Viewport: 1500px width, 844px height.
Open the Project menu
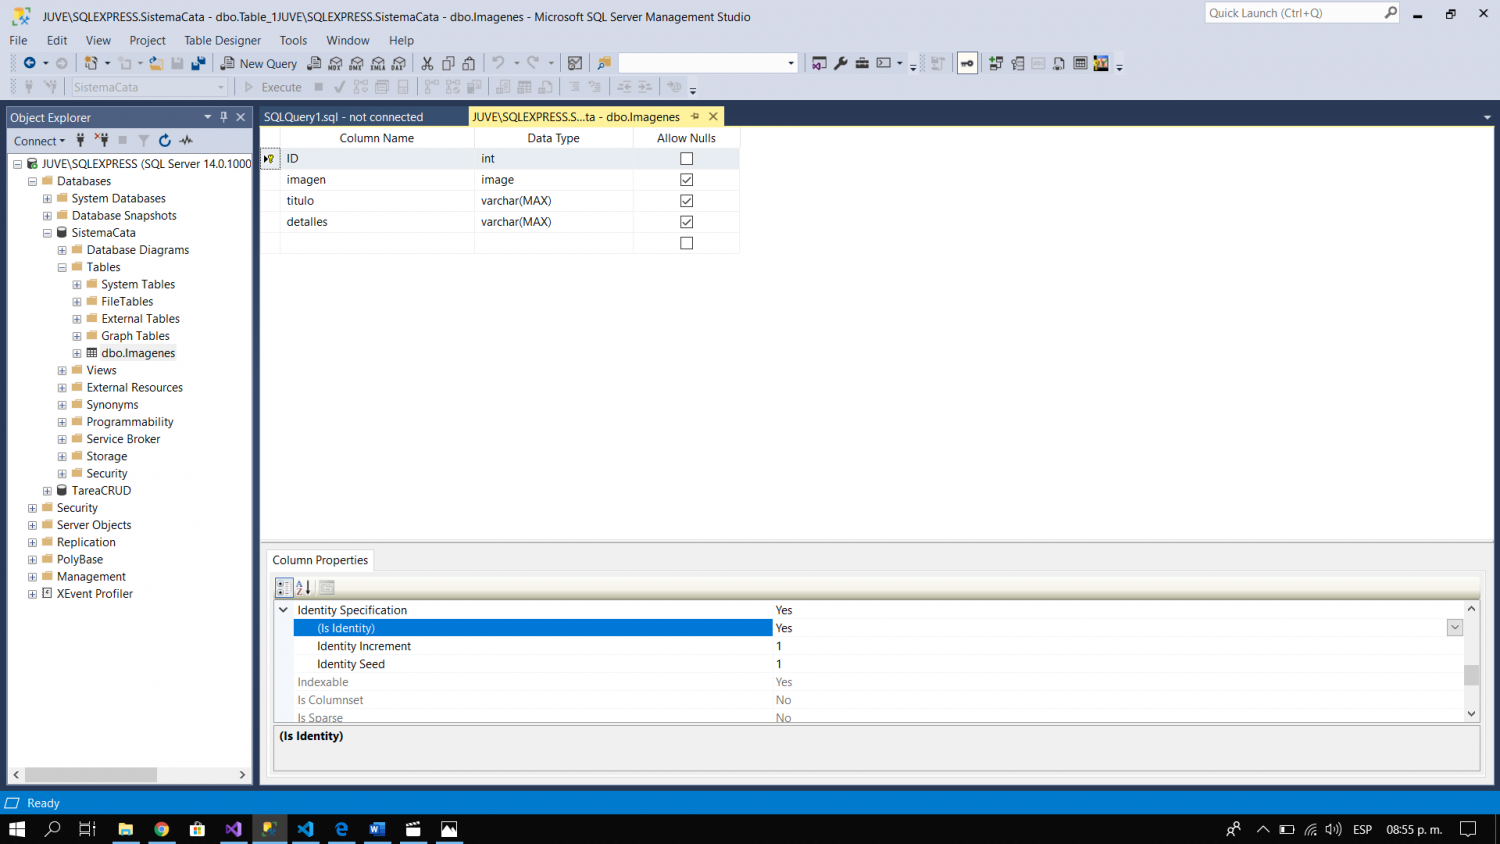coord(147,40)
